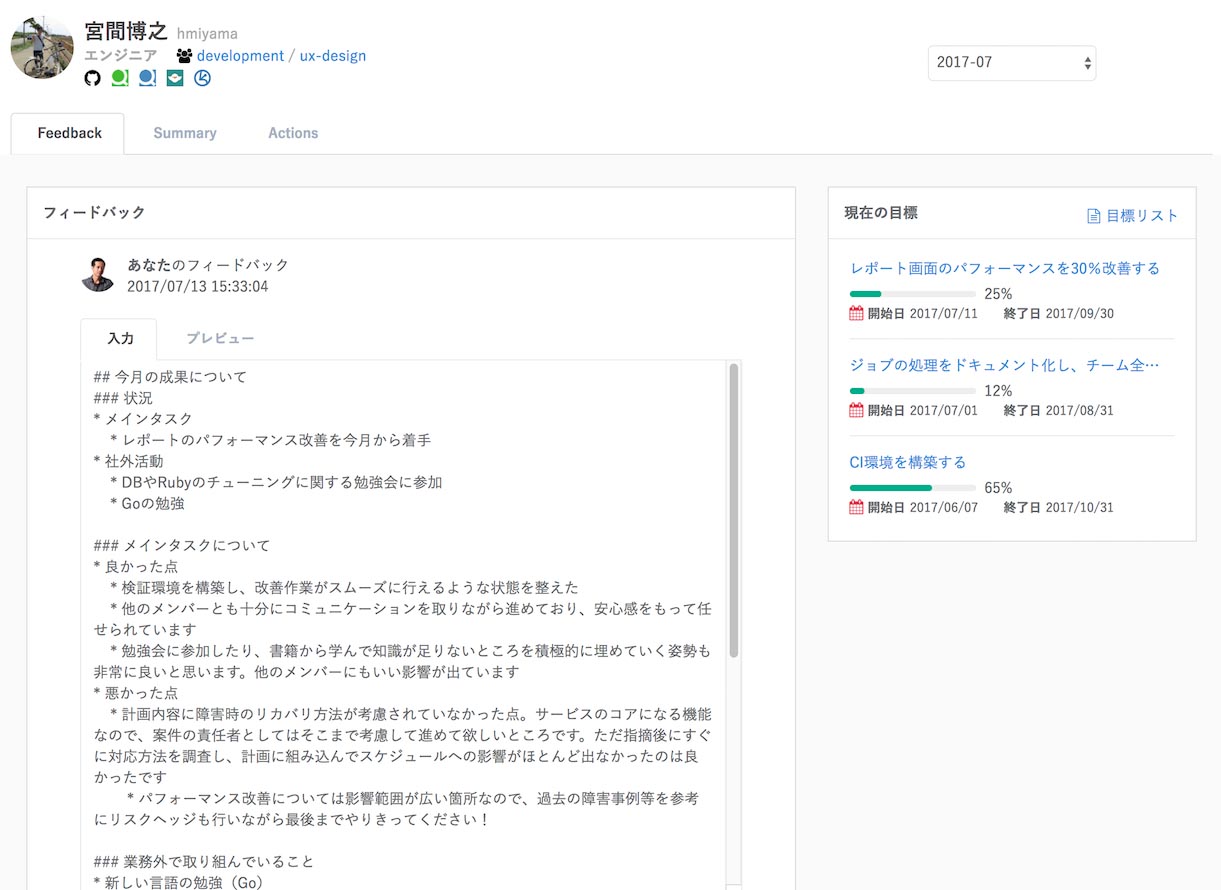
Task: Select the Summary tab
Action: tap(184, 132)
